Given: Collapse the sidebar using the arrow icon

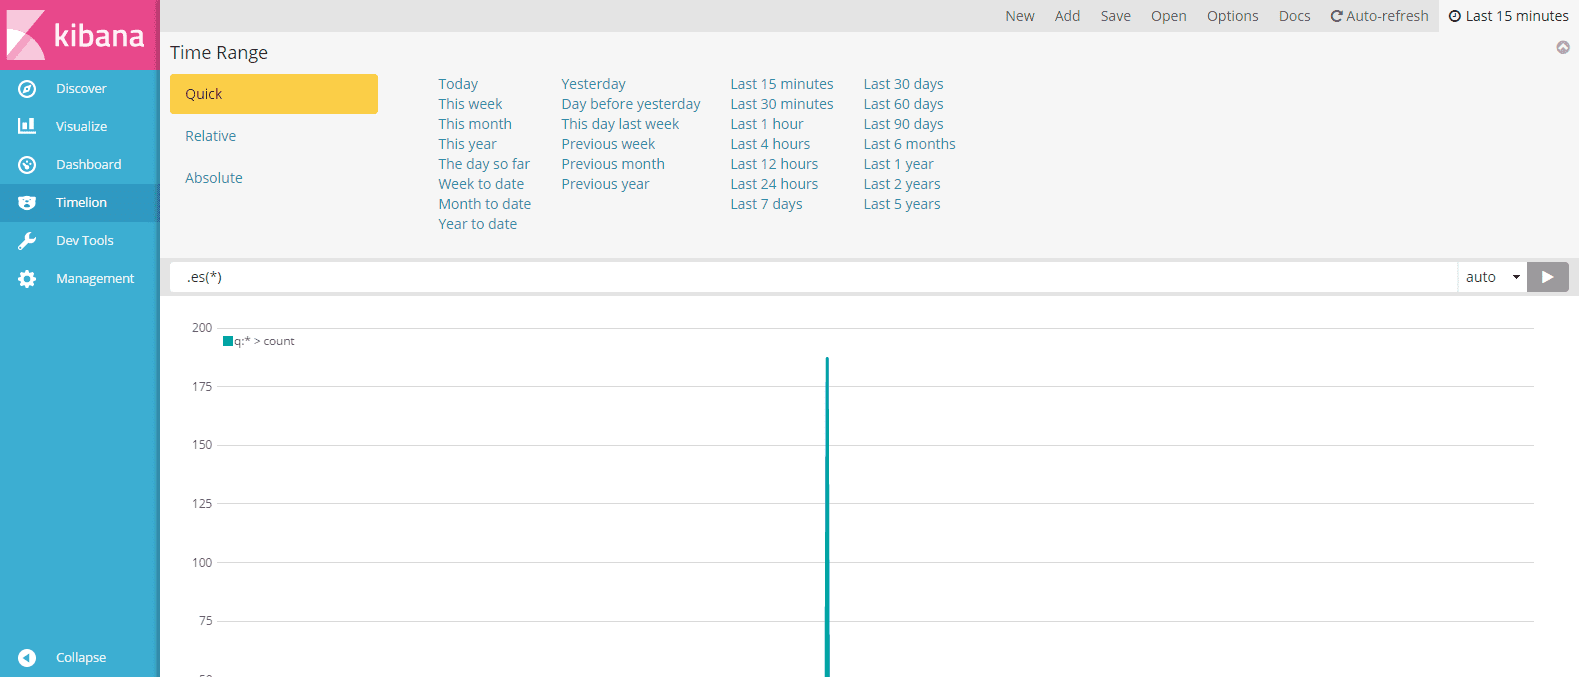Looking at the screenshot, I should tap(27, 658).
